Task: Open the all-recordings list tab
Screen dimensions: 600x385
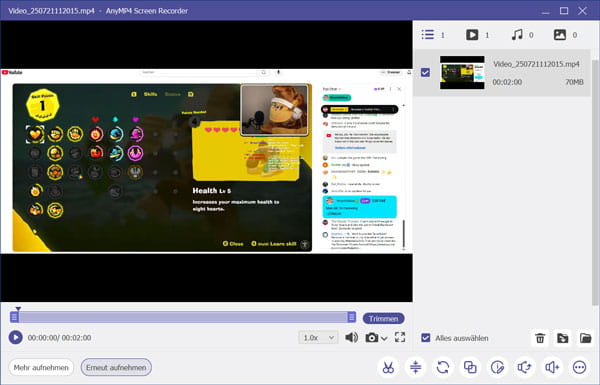Action: coord(428,35)
